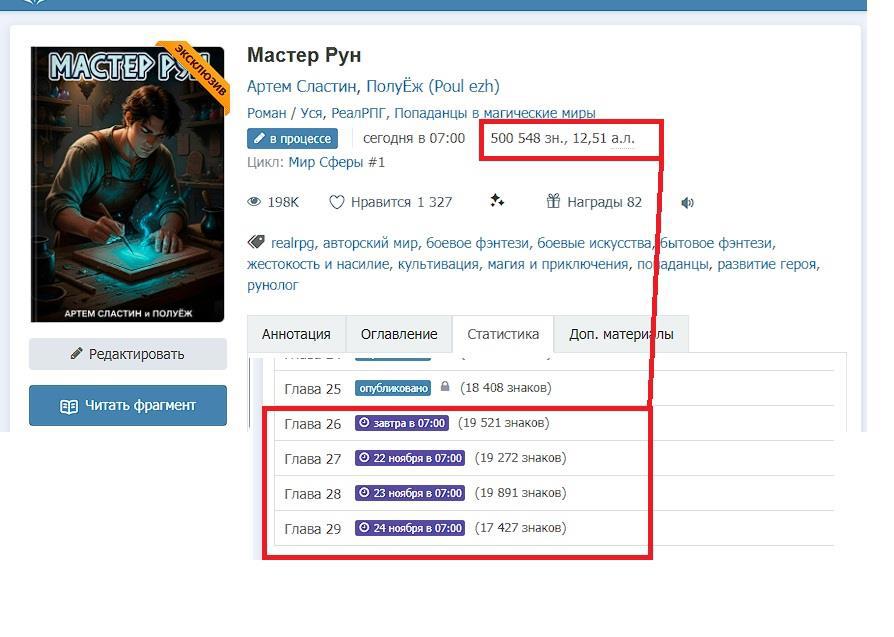Click the '22 ноября в 07:00' schedule badge

coord(410,458)
